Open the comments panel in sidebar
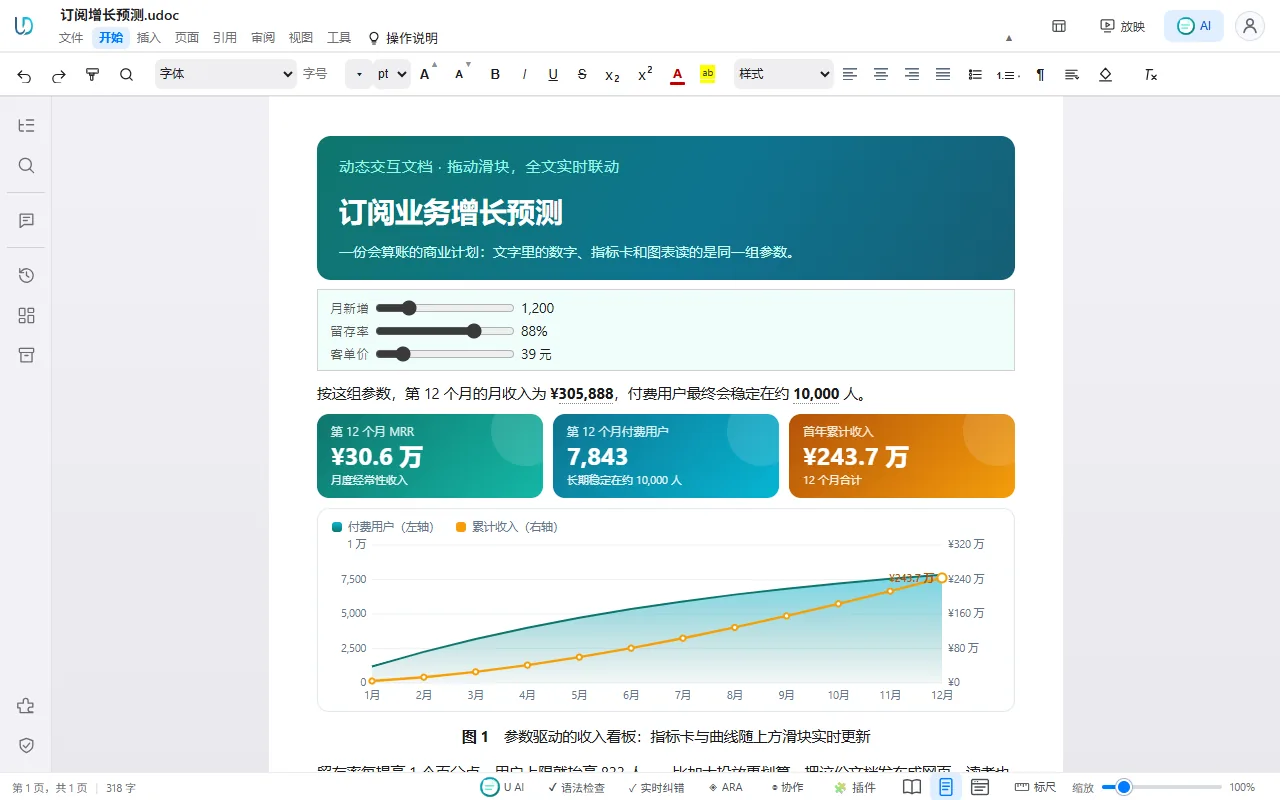The height and width of the screenshot is (800, 1280). pyautogui.click(x=27, y=220)
